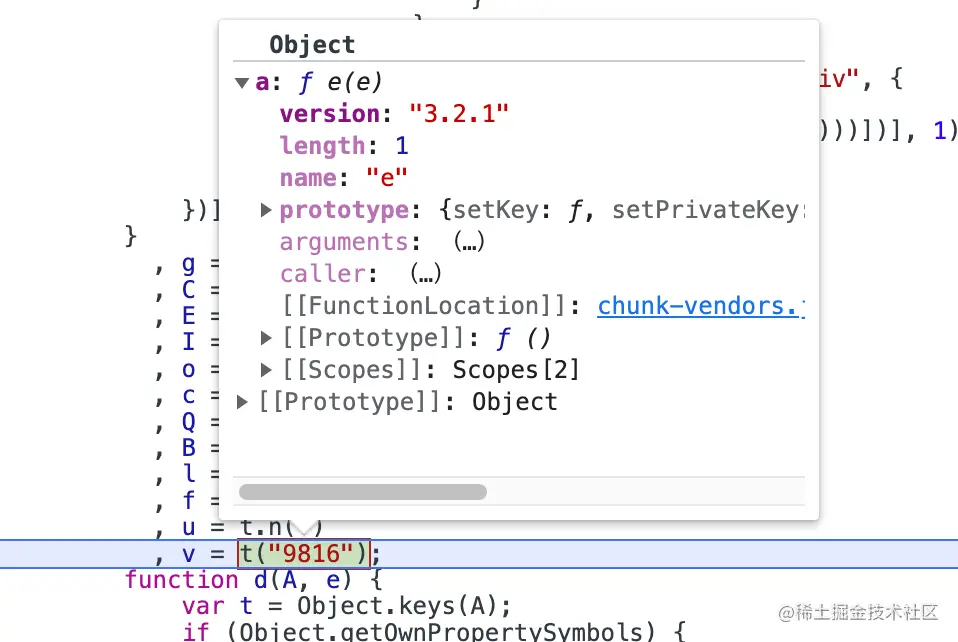
Task: Click the 'var t = Object.keys(A)' line
Action: (346, 606)
